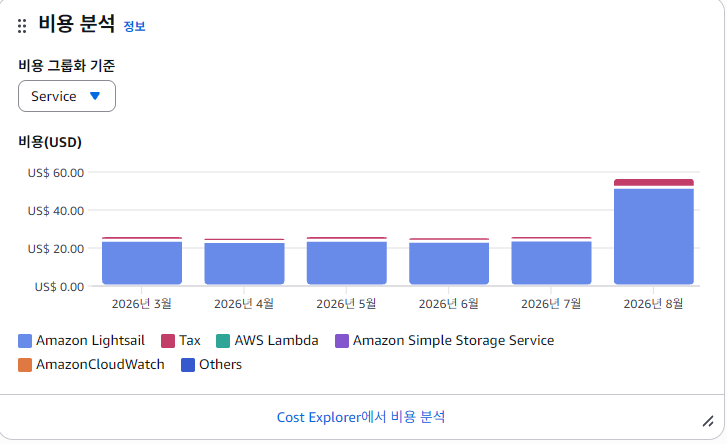Toggle Others legend swatch
This screenshot has width=727, height=444.
(x=188, y=365)
